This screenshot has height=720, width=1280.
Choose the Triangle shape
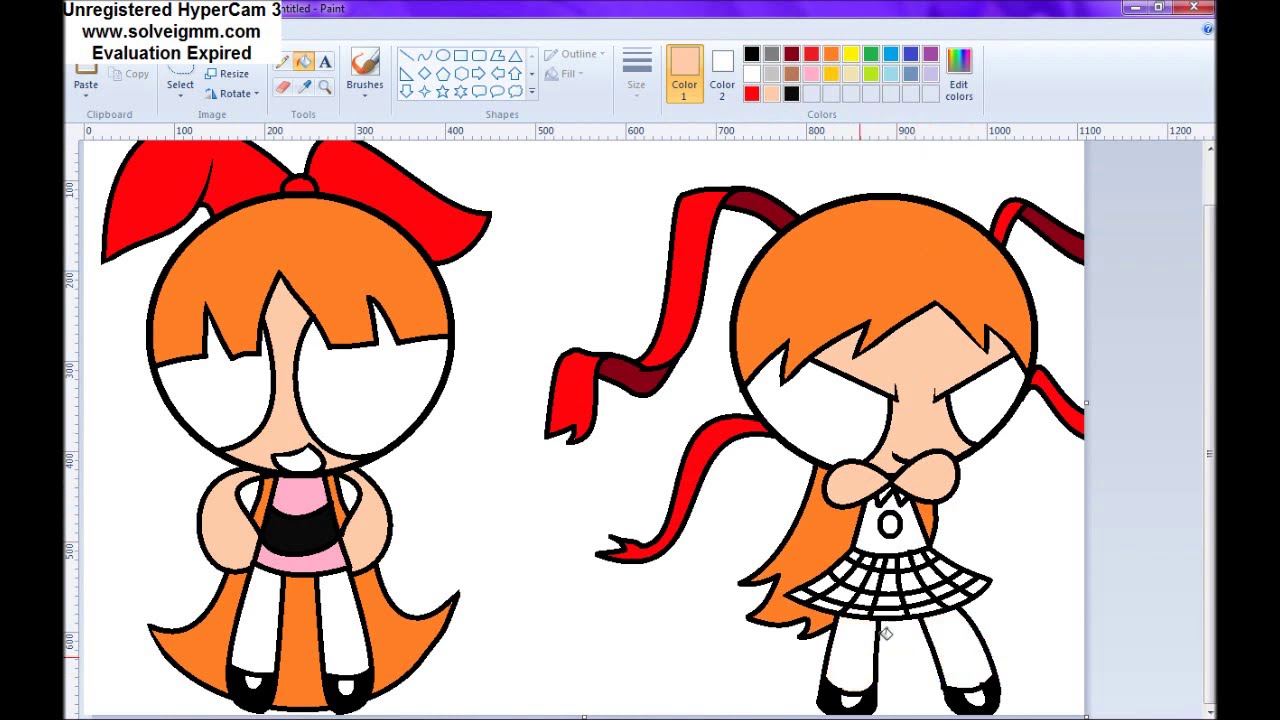coord(515,56)
